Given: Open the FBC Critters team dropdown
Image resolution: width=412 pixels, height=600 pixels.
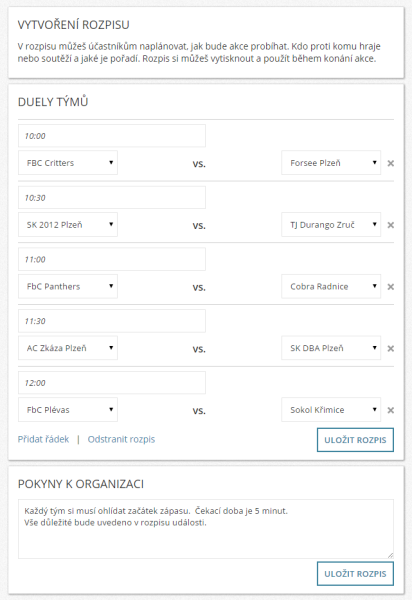Looking at the screenshot, I should 68,163.
